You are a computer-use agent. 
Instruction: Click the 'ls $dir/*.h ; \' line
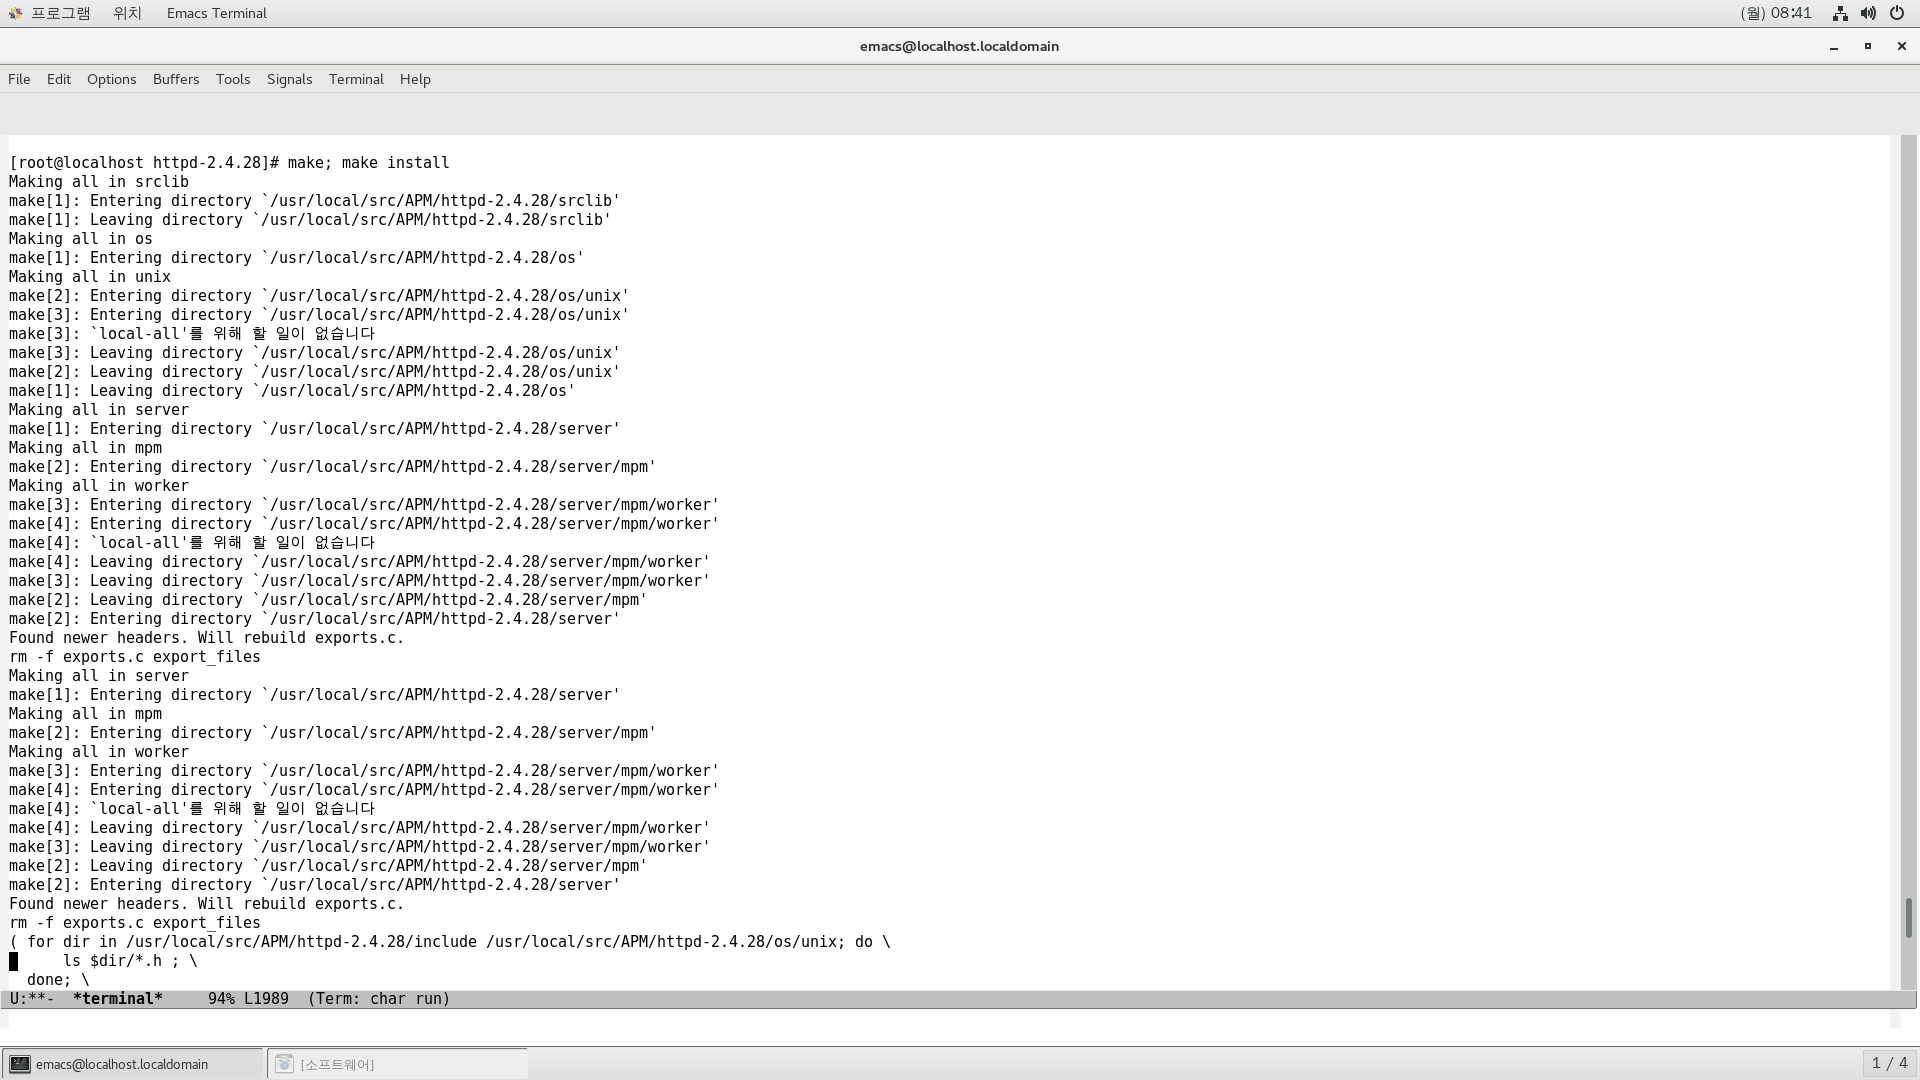pyautogui.click(x=130, y=961)
